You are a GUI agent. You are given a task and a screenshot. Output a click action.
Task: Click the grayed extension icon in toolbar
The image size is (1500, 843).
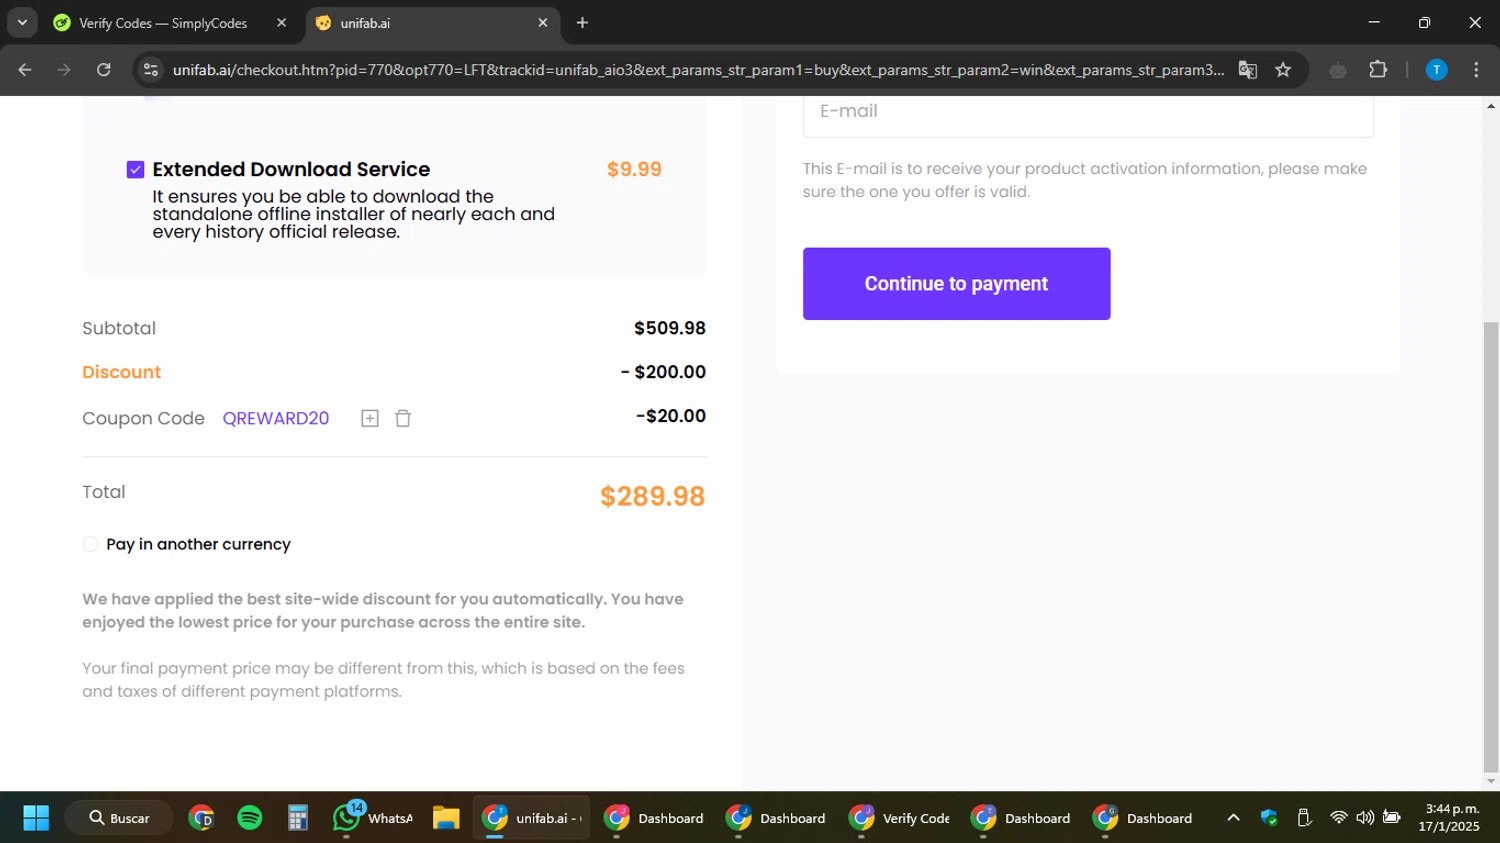point(1338,70)
